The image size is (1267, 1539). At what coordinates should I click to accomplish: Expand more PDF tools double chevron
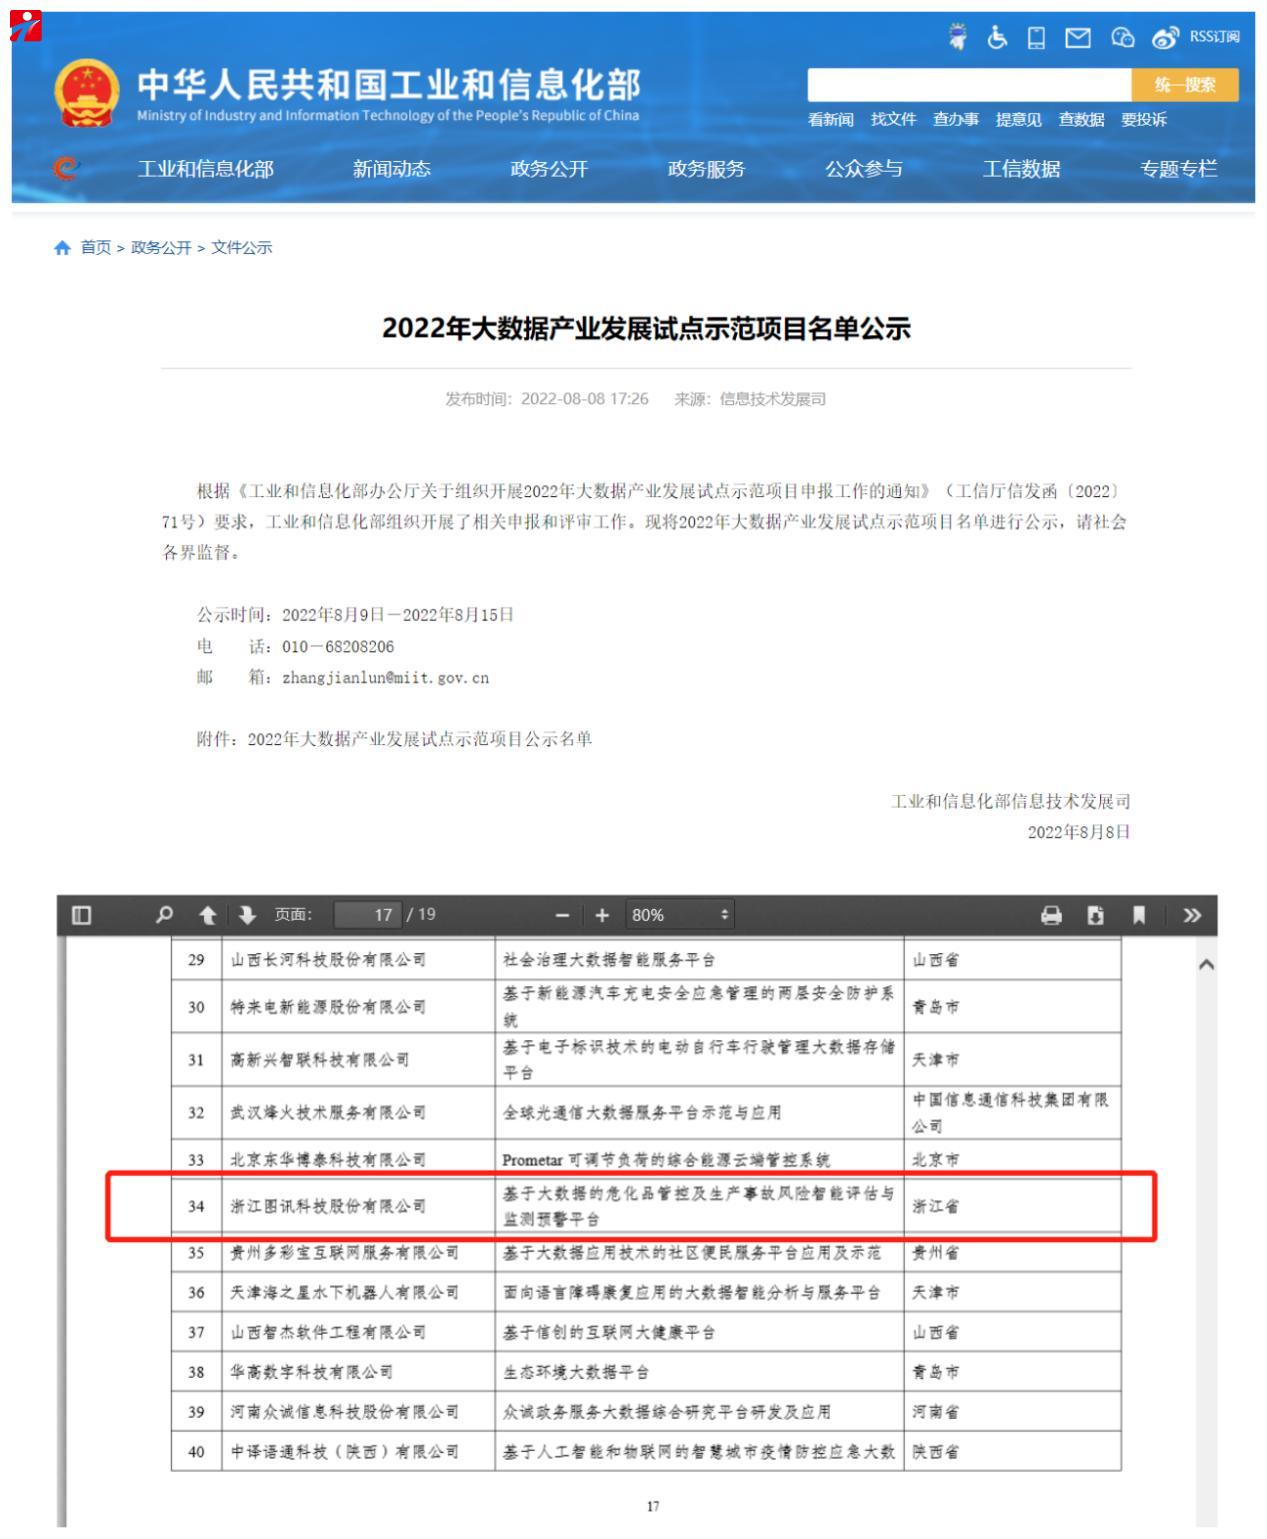[x=1191, y=915]
